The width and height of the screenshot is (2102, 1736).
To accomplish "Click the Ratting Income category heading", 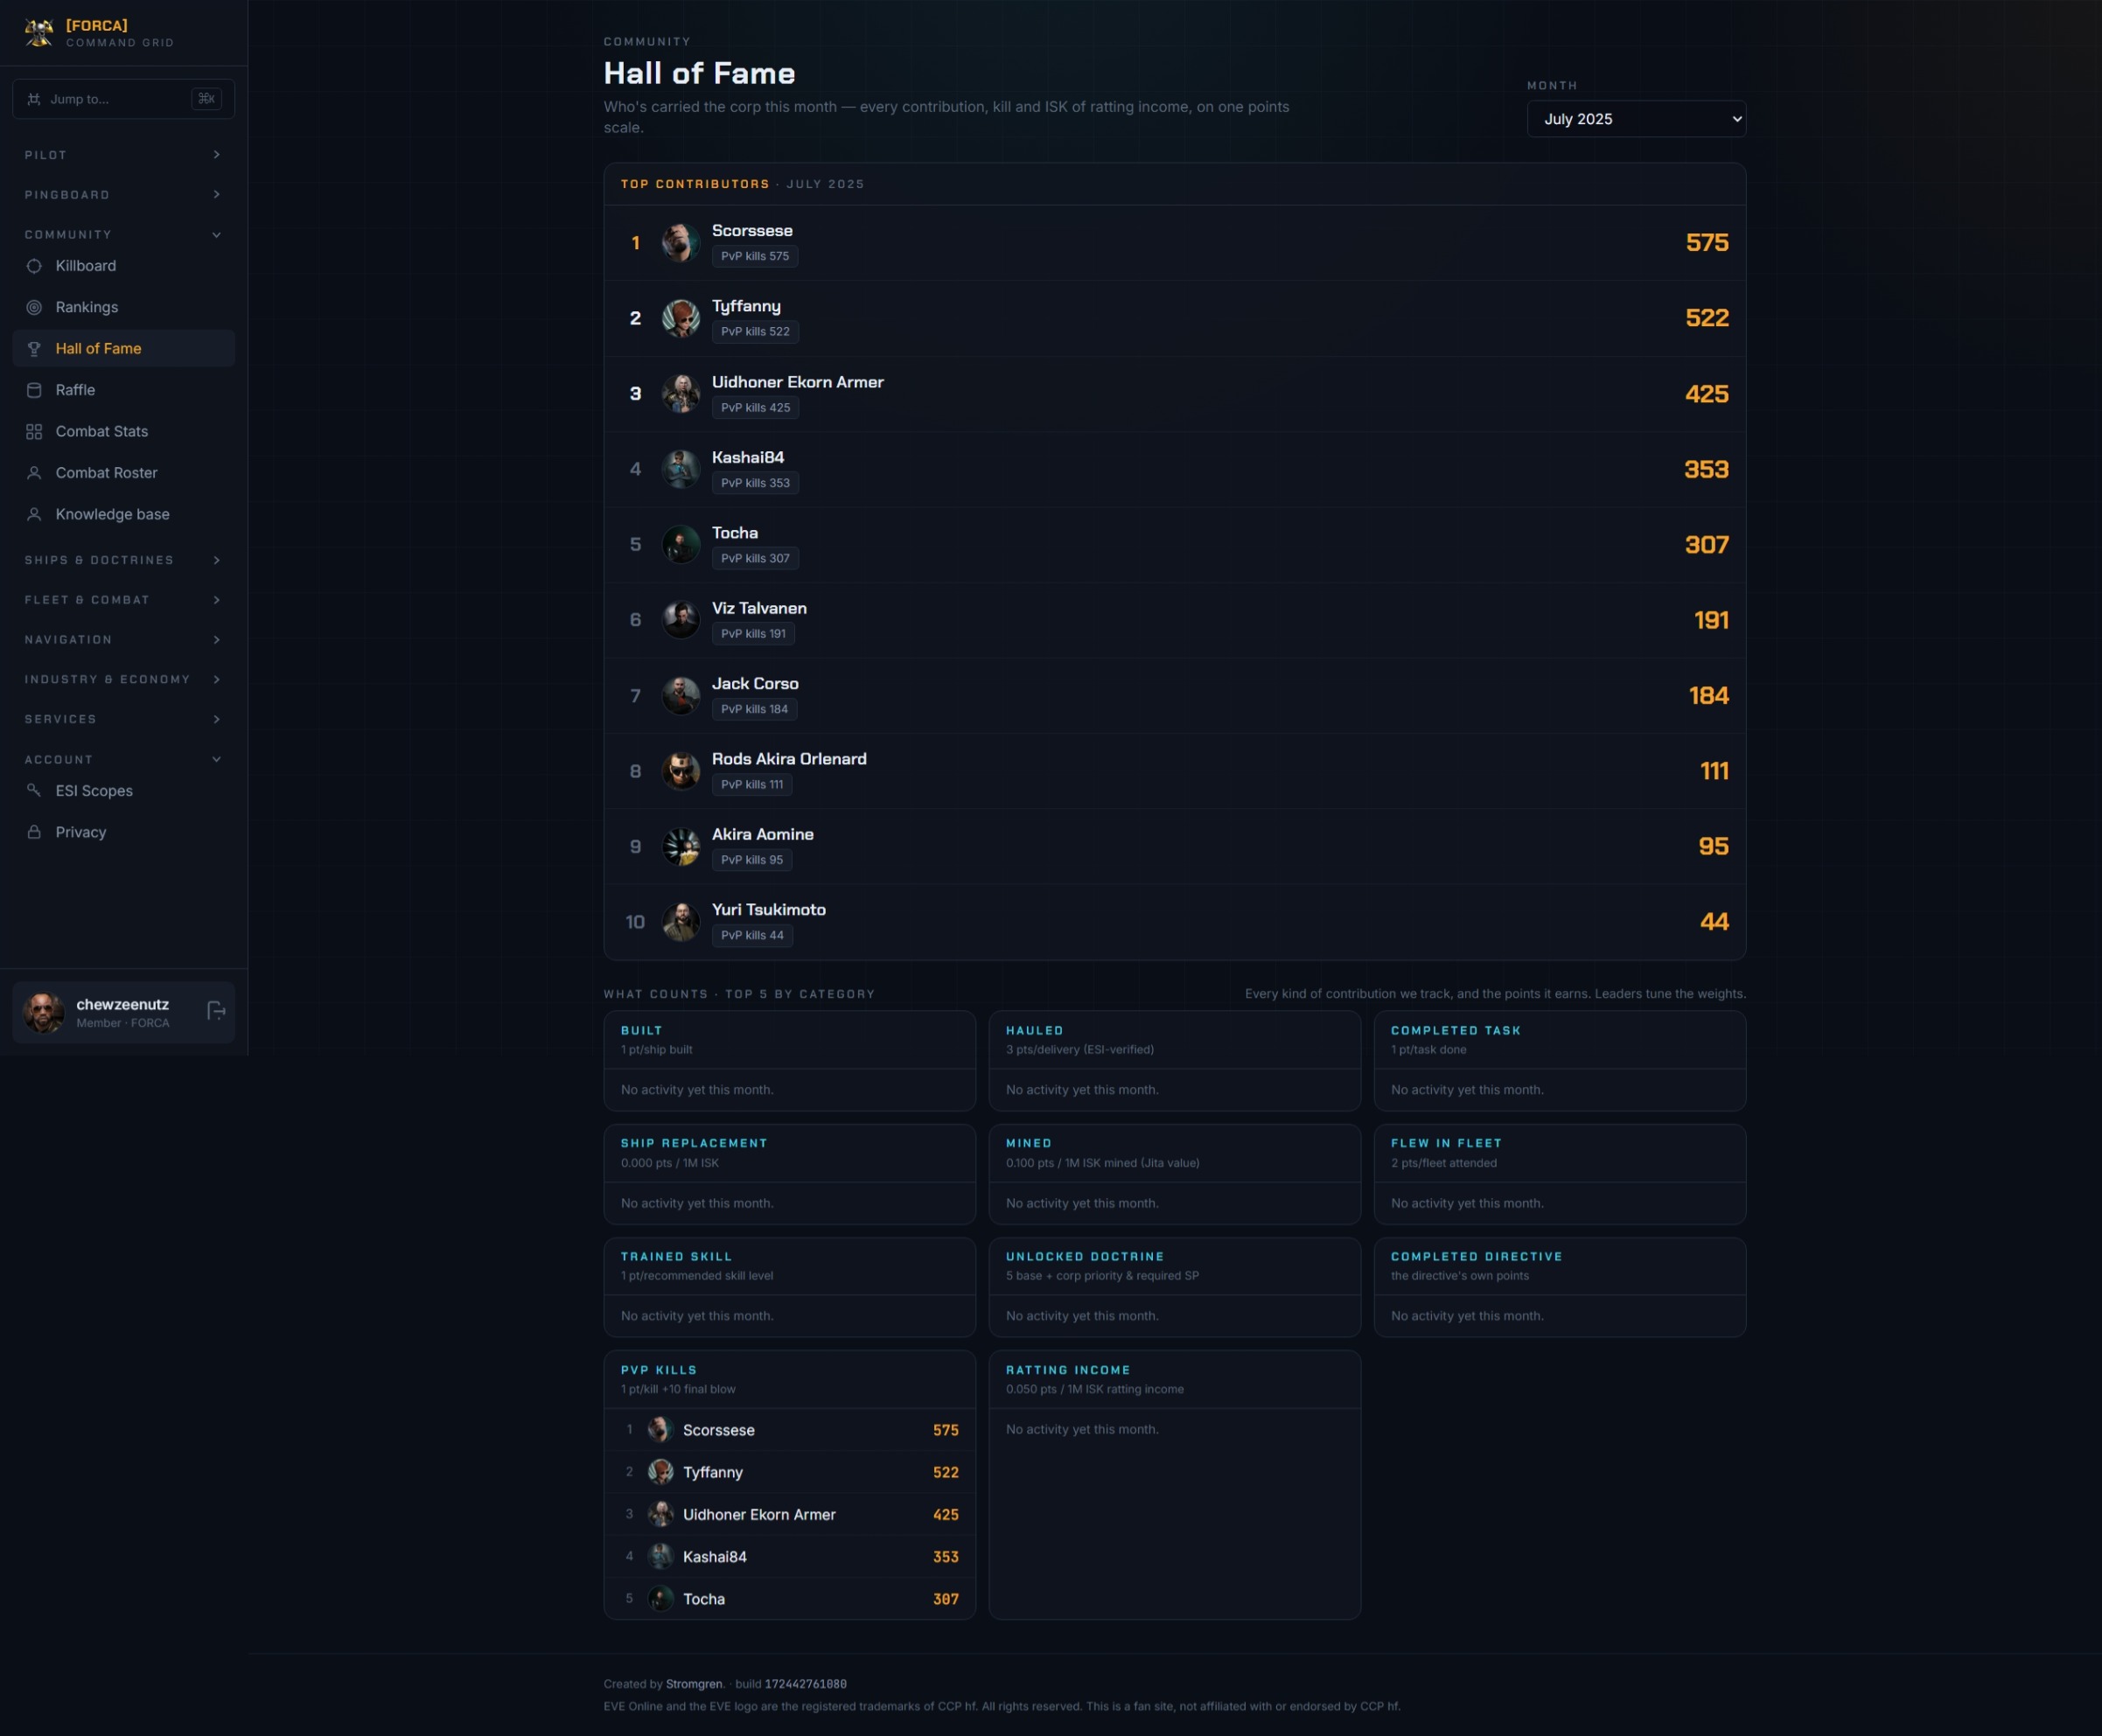I will 1068,1370.
